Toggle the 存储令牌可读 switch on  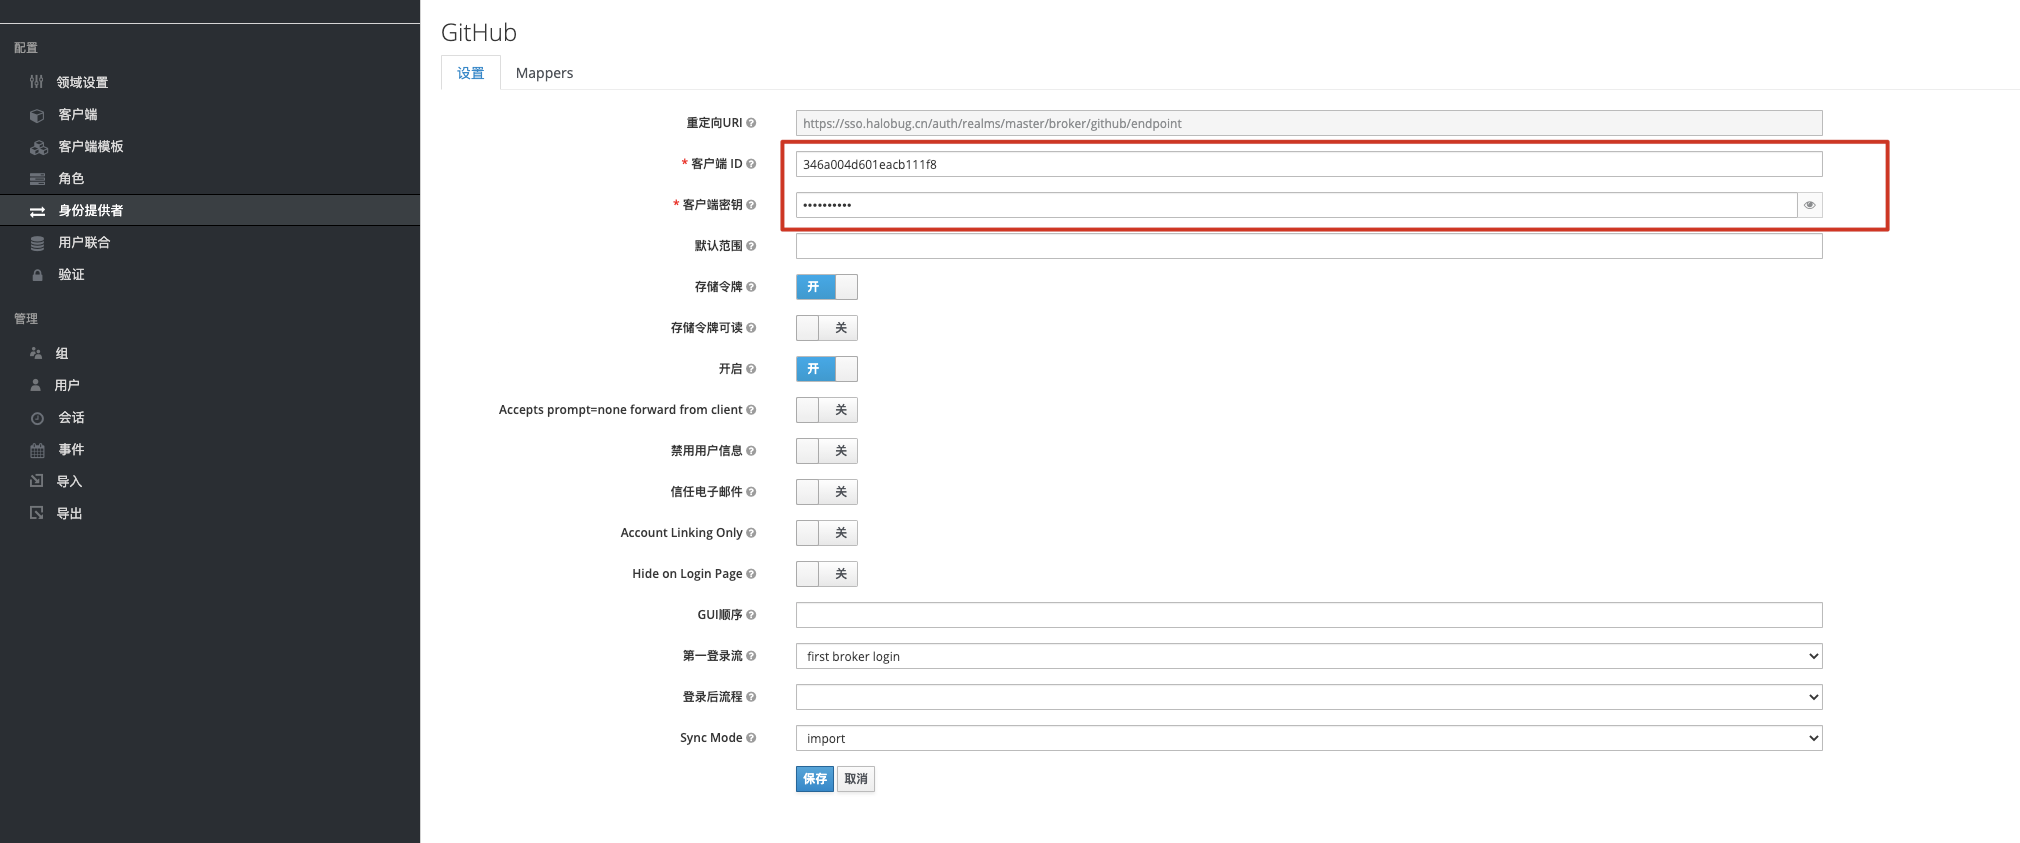tap(827, 328)
